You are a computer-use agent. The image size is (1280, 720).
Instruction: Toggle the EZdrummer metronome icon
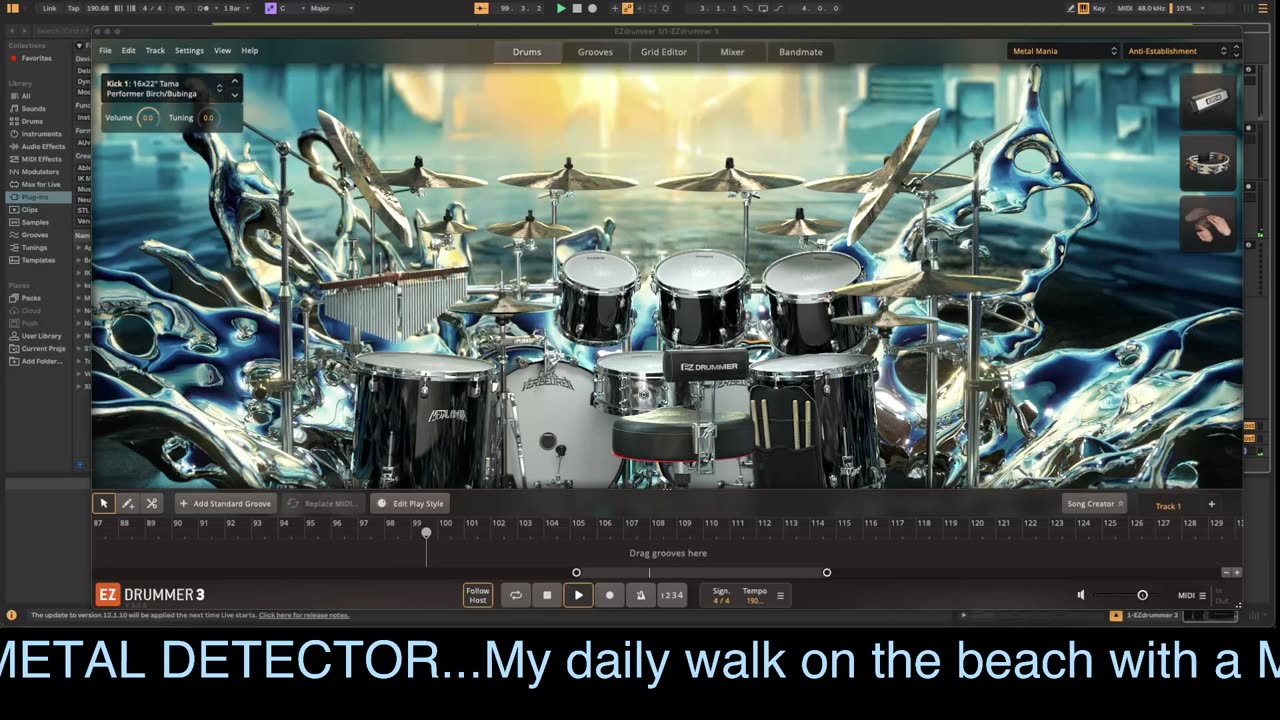pyautogui.click(x=641, y=595)
